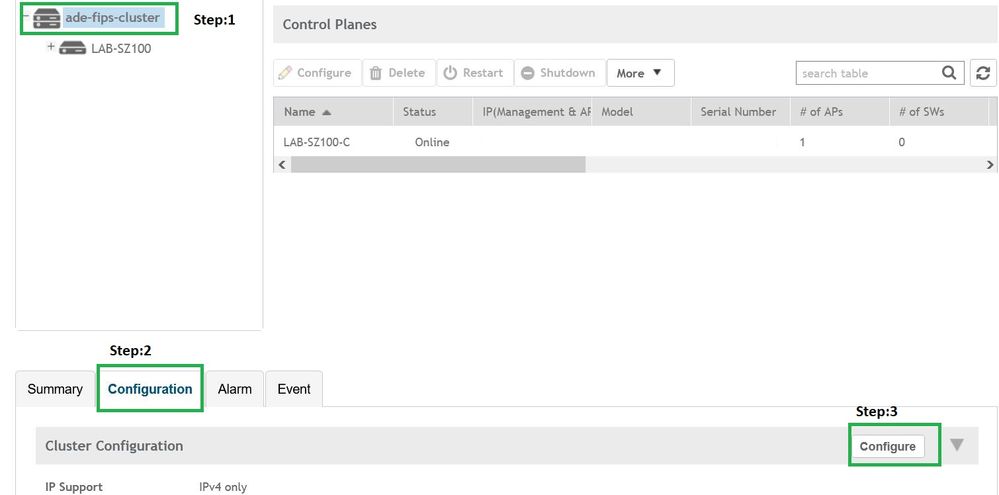The image size is (999, 495).
Task: Collapse the Cluster Configuration section arrow
Action: click(x=957, y=445)
